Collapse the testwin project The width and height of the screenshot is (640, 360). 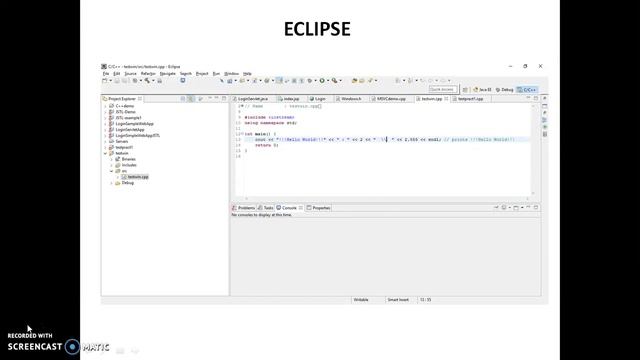tap(105, 153)
